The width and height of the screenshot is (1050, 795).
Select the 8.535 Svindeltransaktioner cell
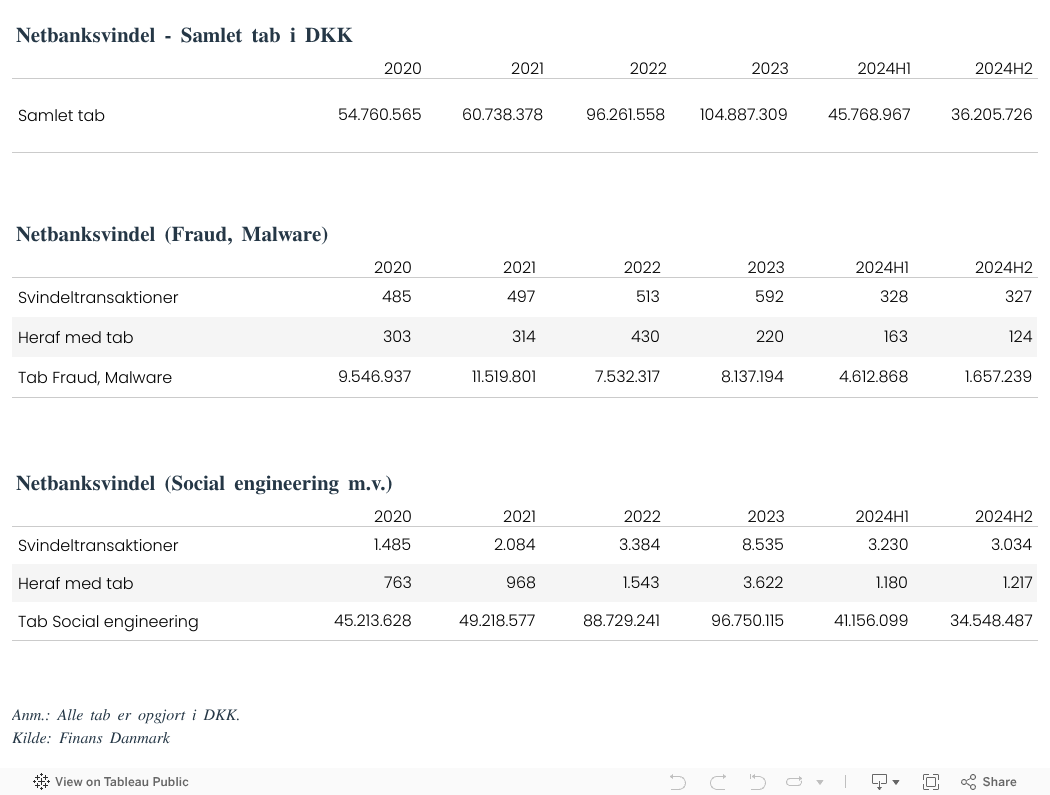coord(765,545)
